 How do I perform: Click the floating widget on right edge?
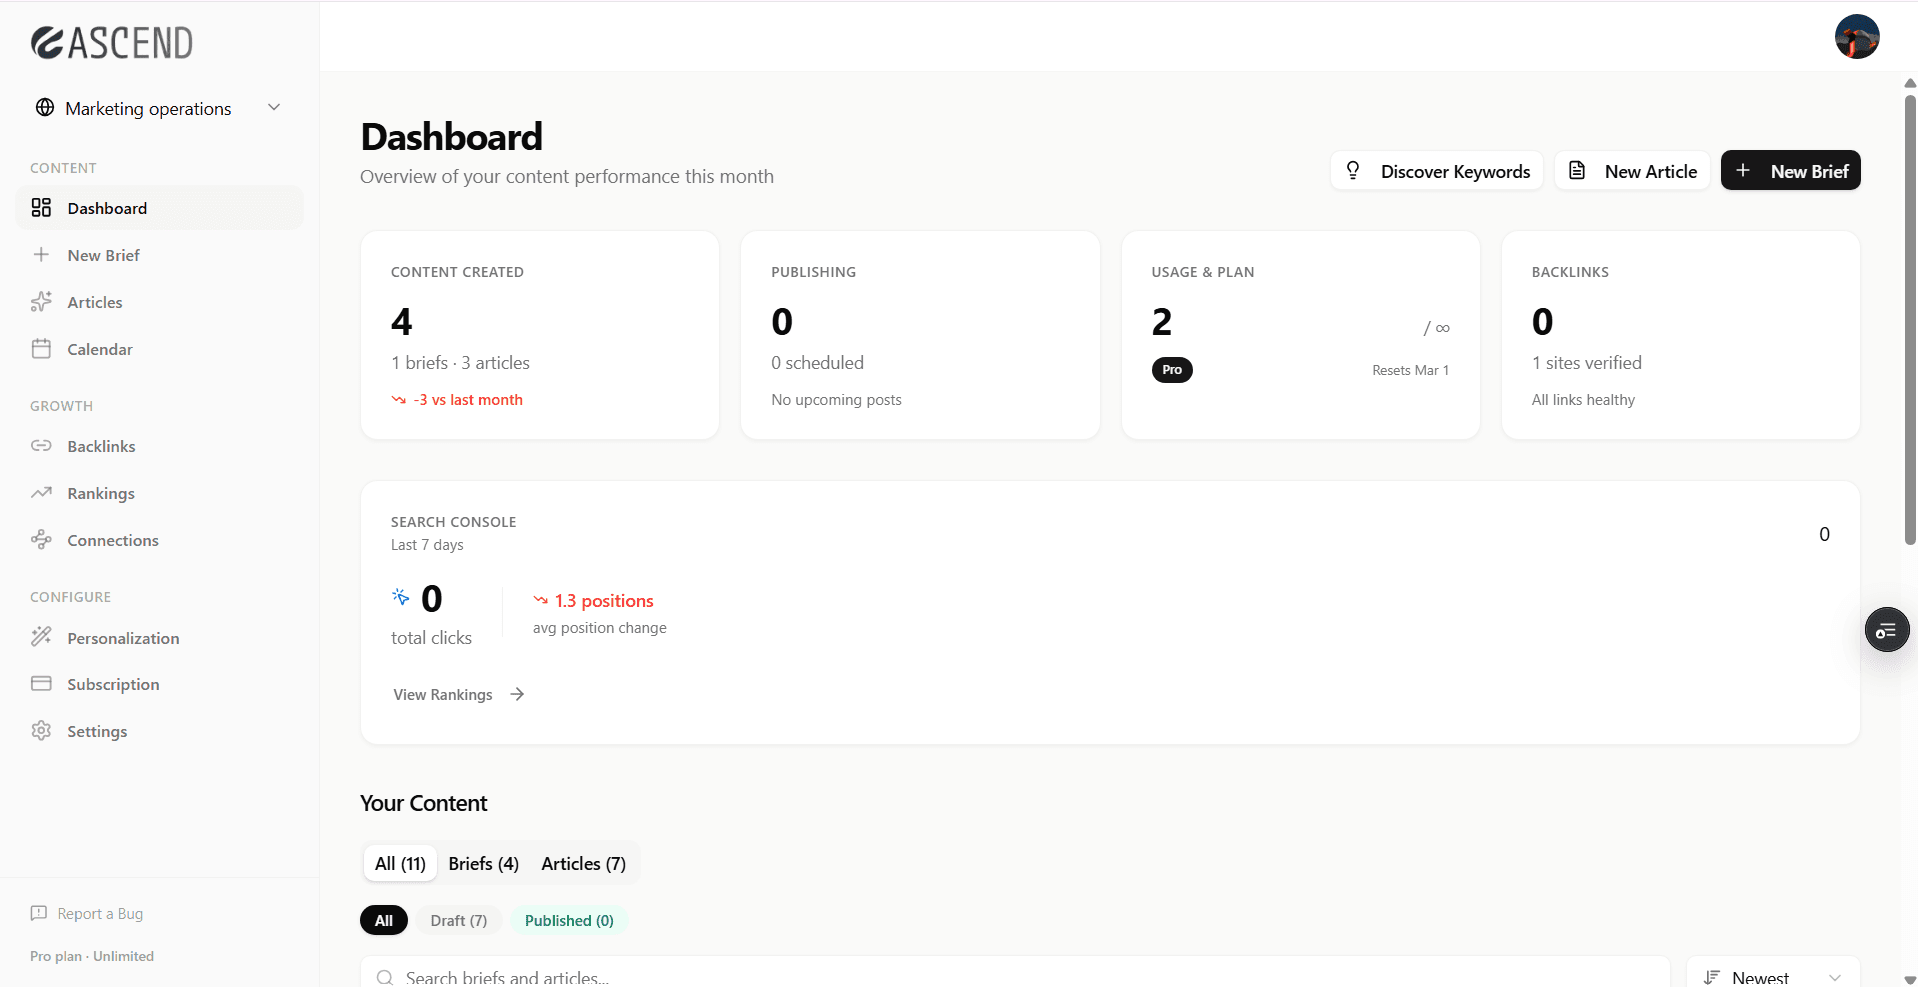click(1888, 630)
